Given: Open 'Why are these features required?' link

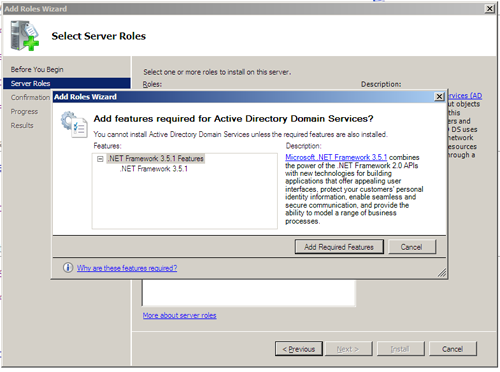Looking at the screenshot, I should tap(127, 268).
